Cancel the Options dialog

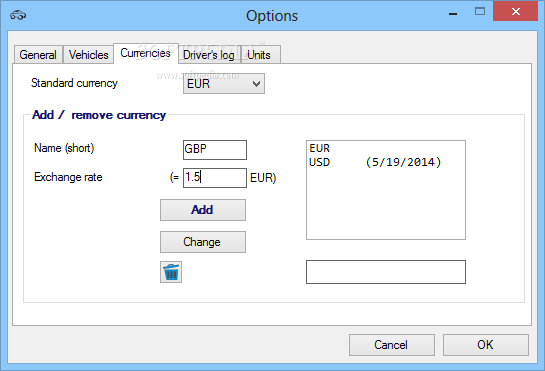click(x=392, y=345)
